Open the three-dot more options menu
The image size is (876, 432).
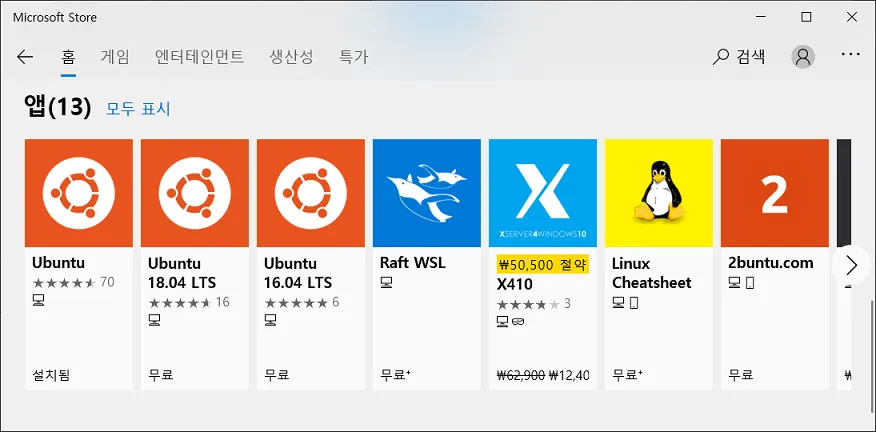850,54
